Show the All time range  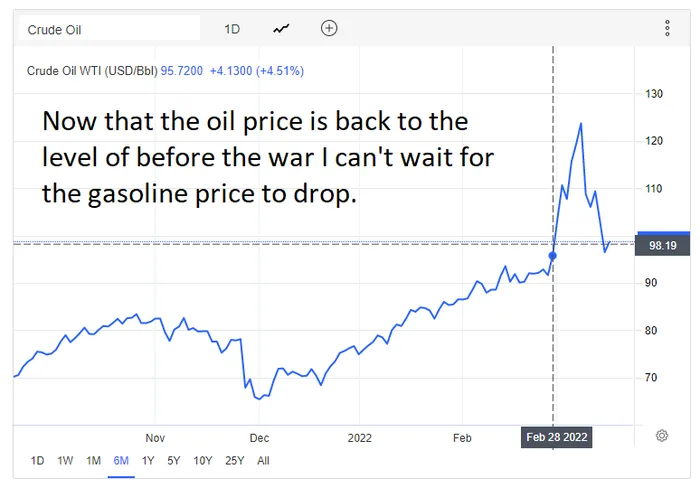(263, 461)
